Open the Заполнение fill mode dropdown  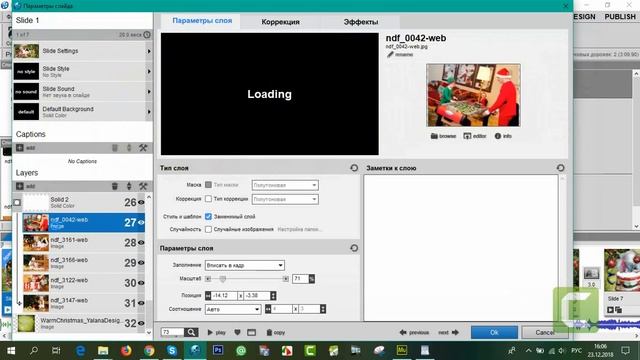click(244, 265)
